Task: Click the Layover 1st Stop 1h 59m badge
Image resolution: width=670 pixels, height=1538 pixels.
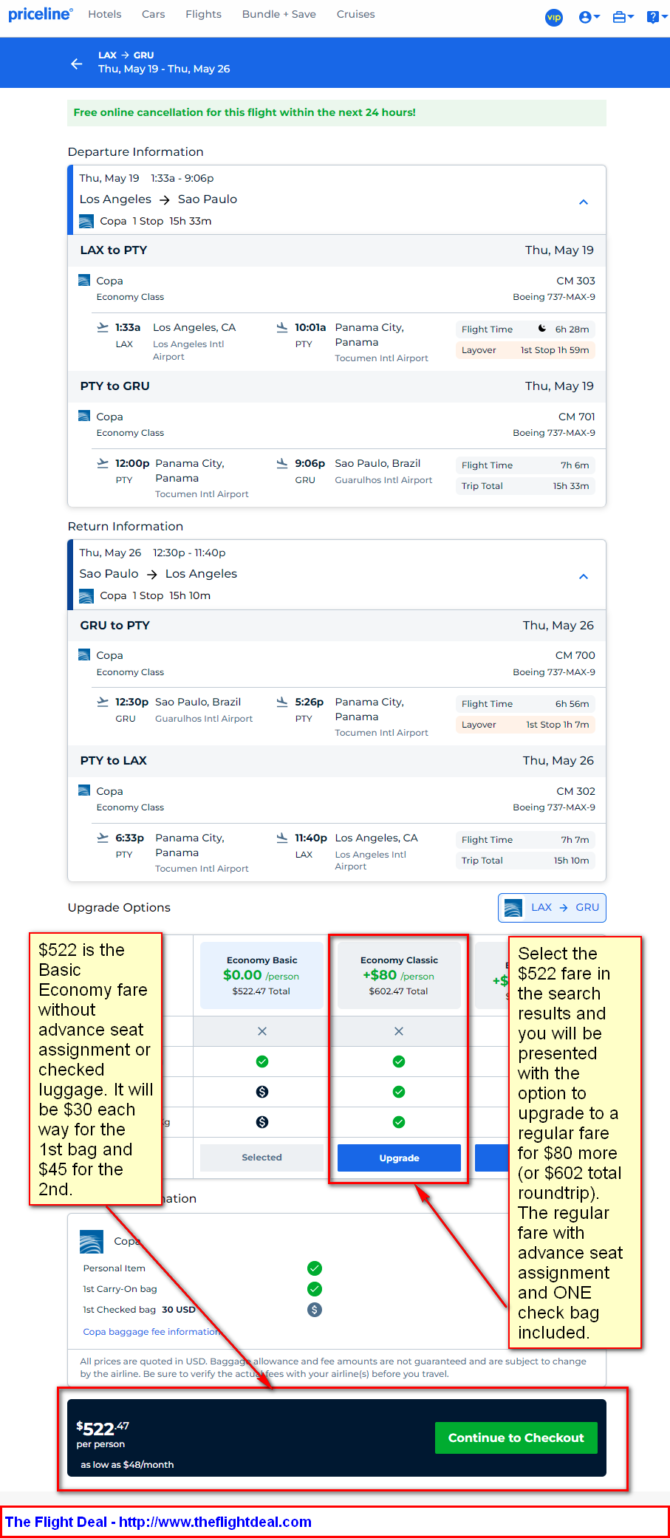Action: pyautogui.click(x=525, y=350)
